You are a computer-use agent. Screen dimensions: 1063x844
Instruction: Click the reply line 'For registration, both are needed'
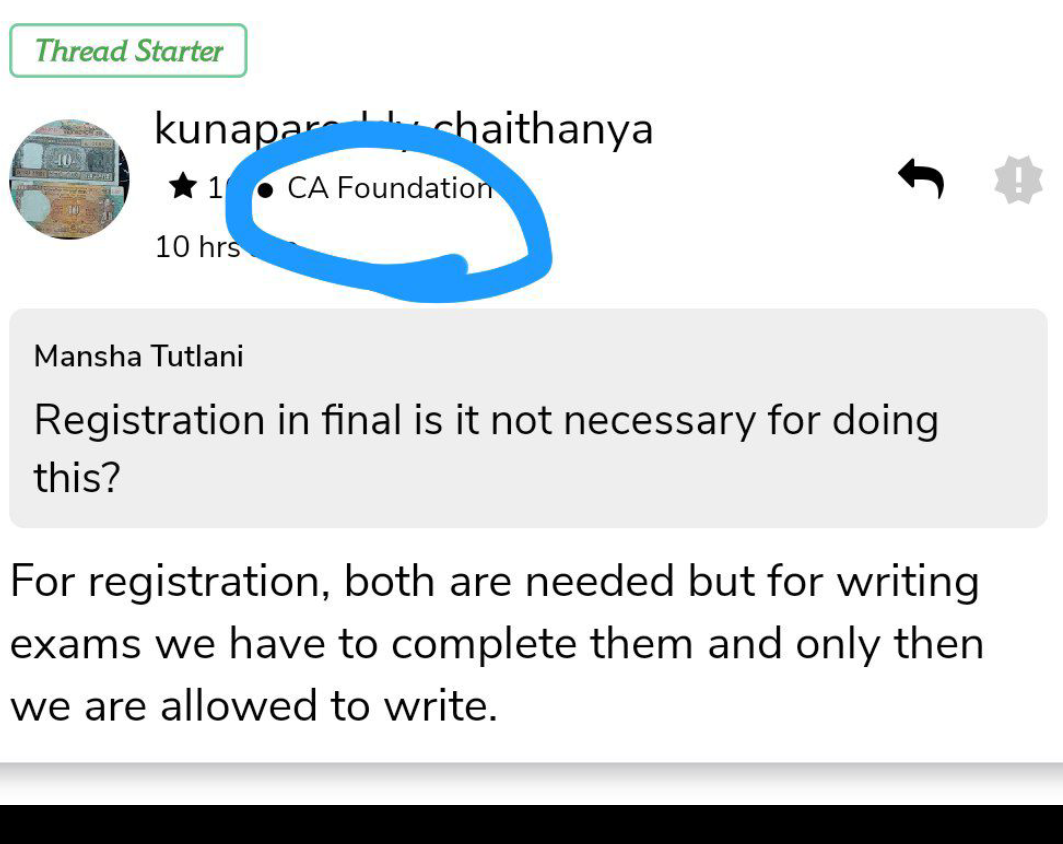494,582
